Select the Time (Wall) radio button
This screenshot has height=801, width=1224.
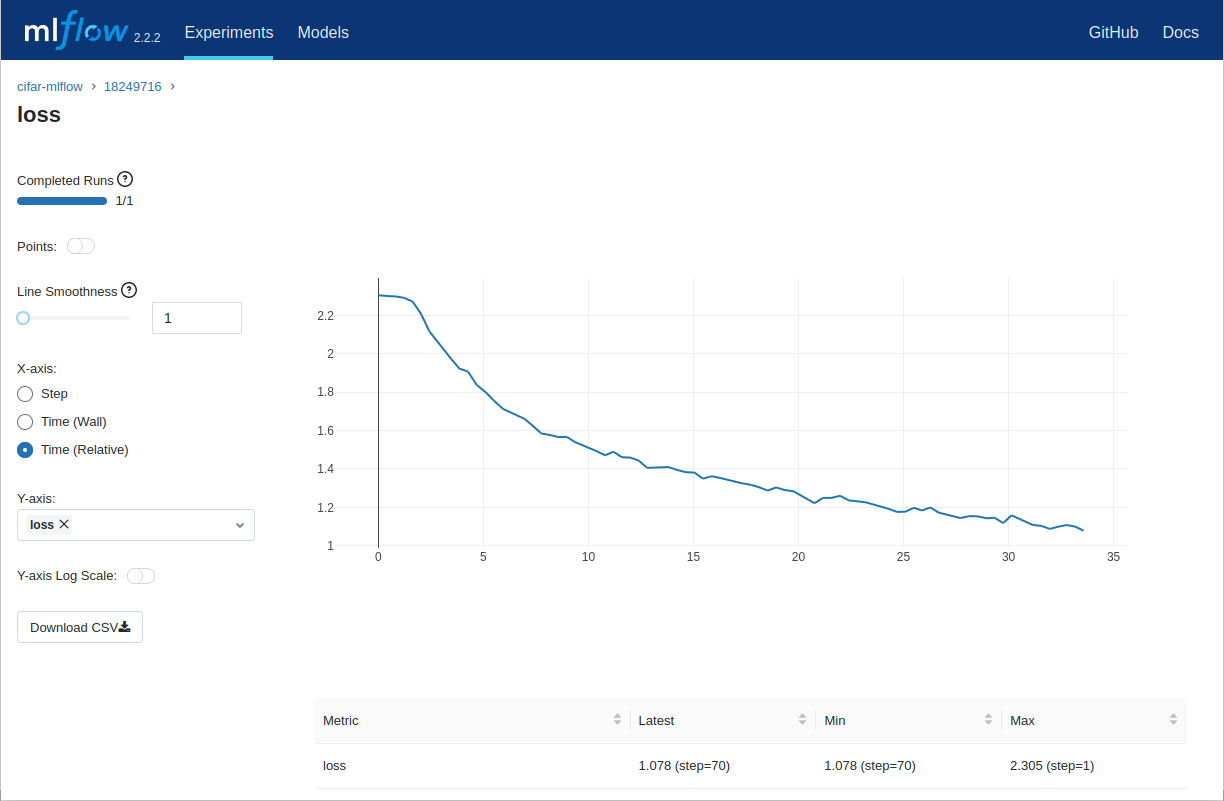[26, 422]
